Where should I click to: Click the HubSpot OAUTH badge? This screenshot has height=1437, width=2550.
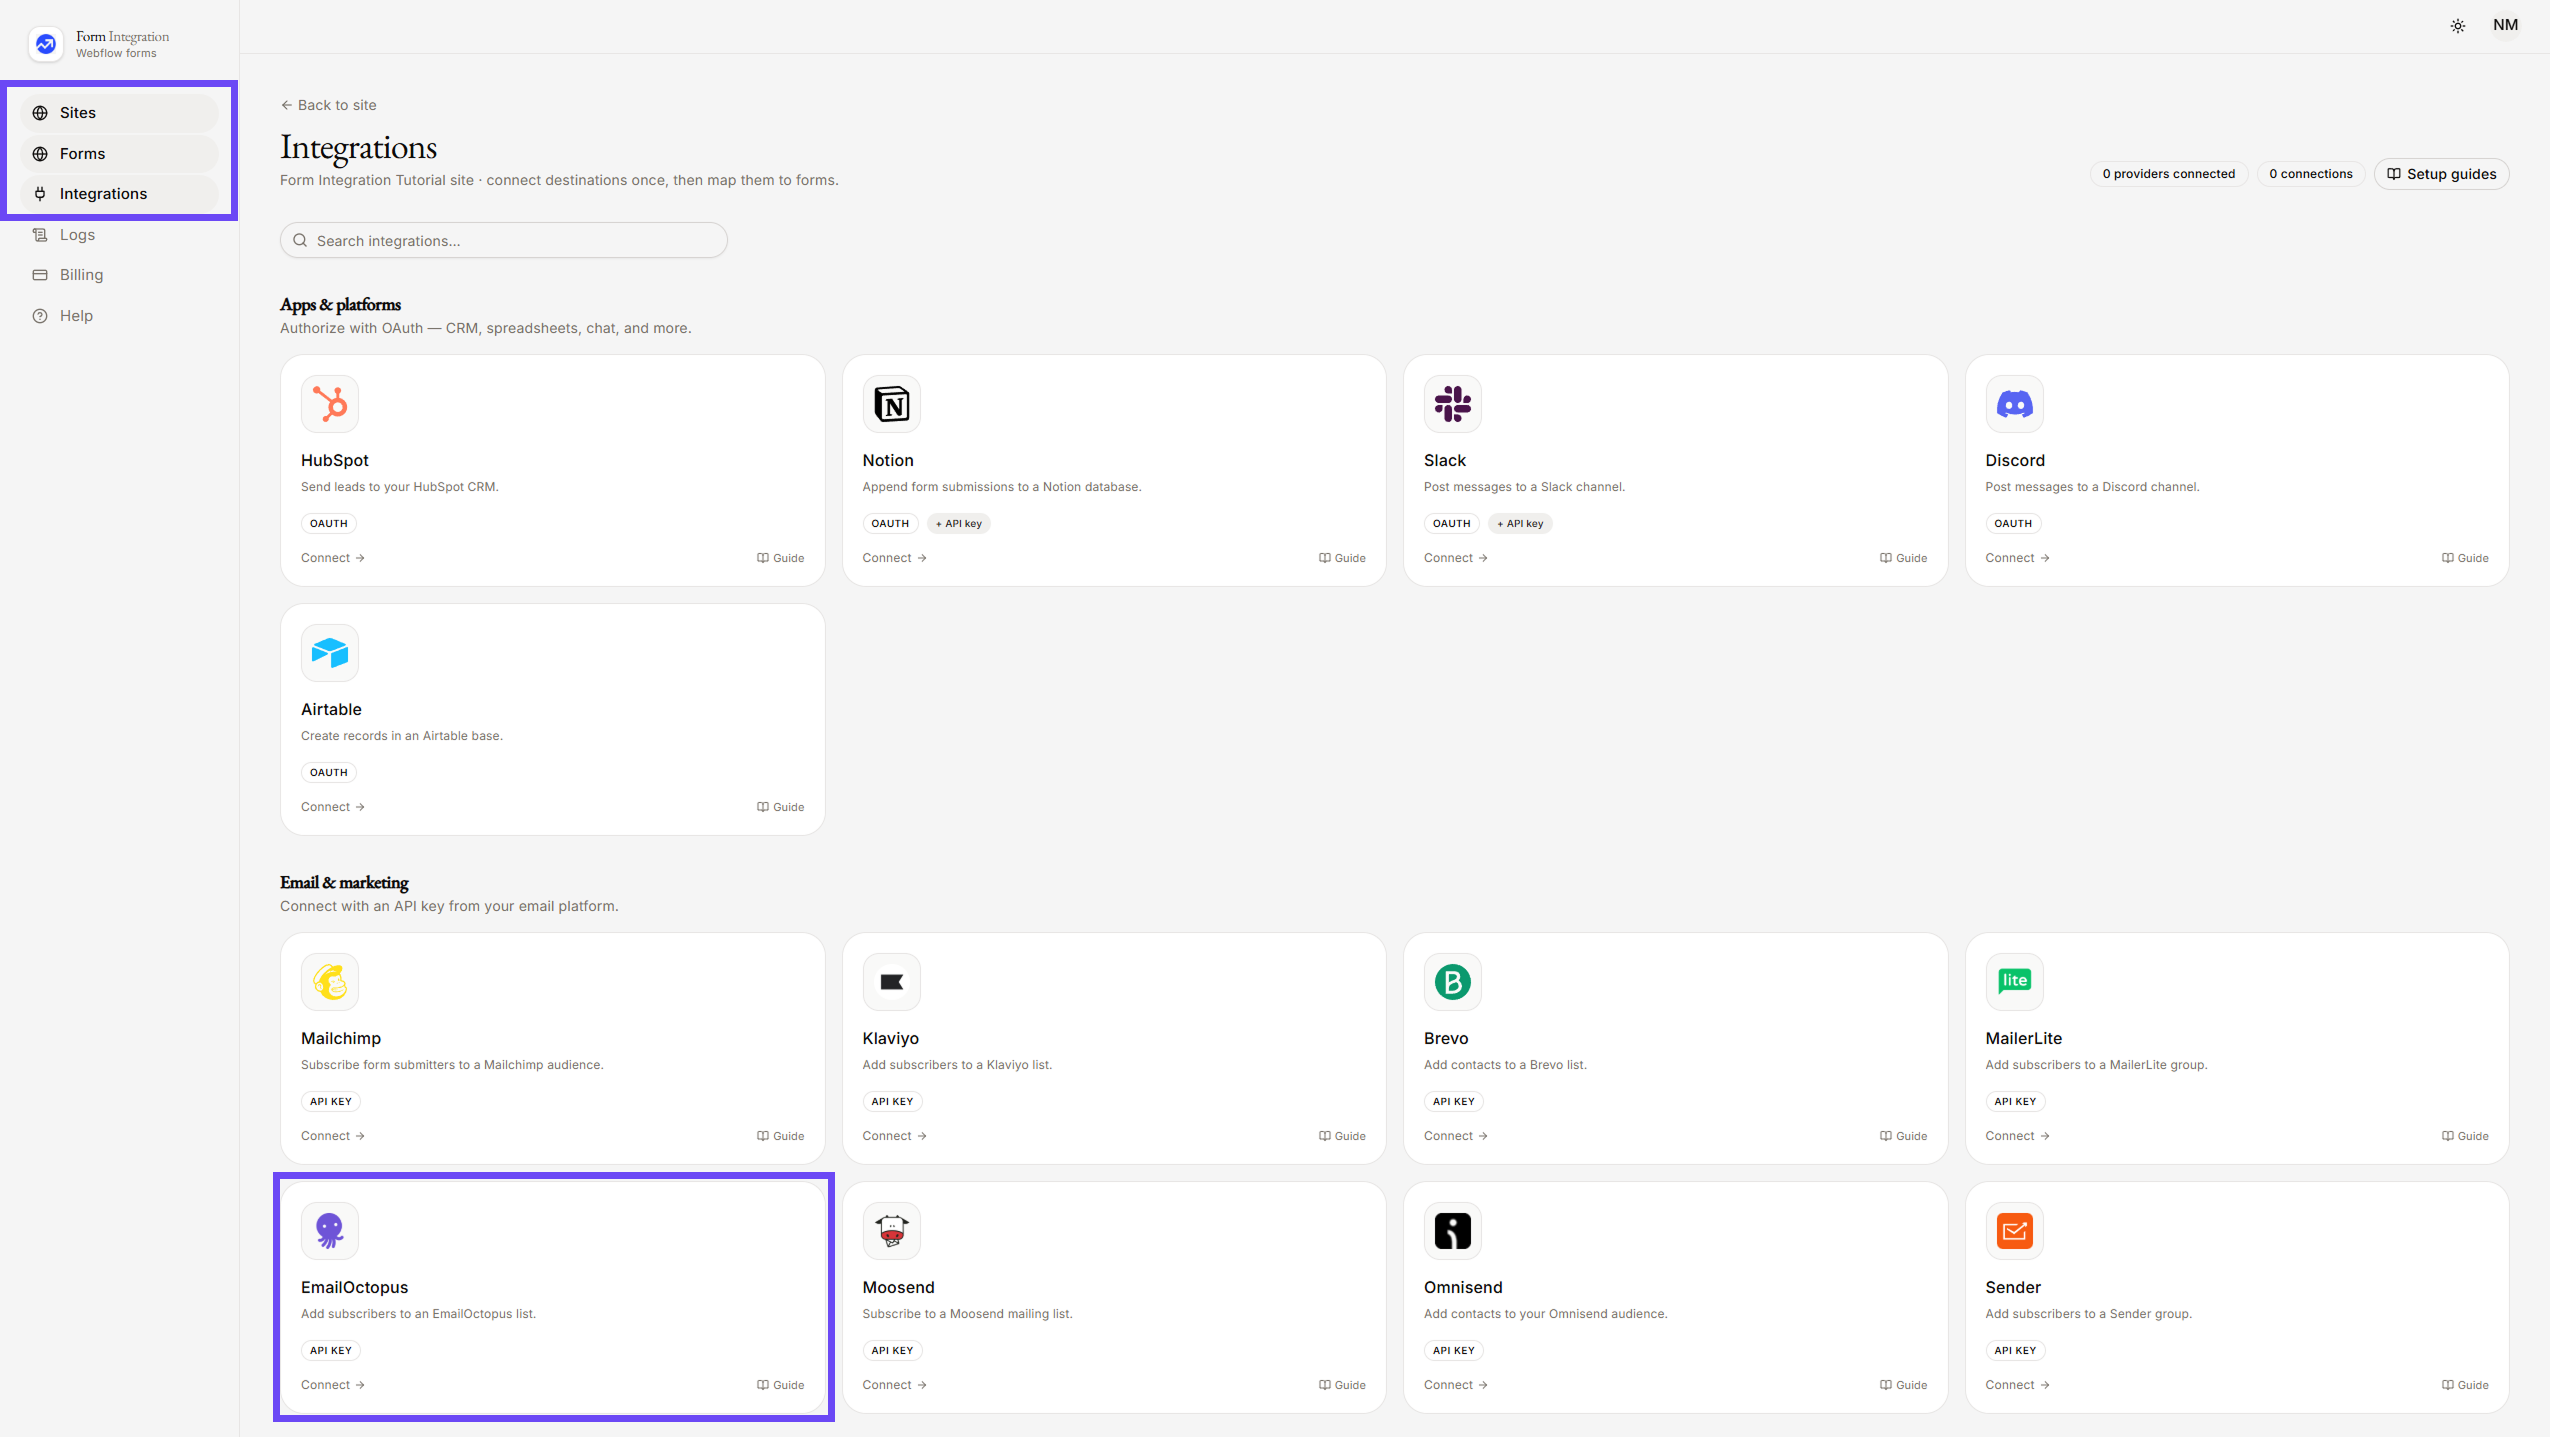(329, 524)
